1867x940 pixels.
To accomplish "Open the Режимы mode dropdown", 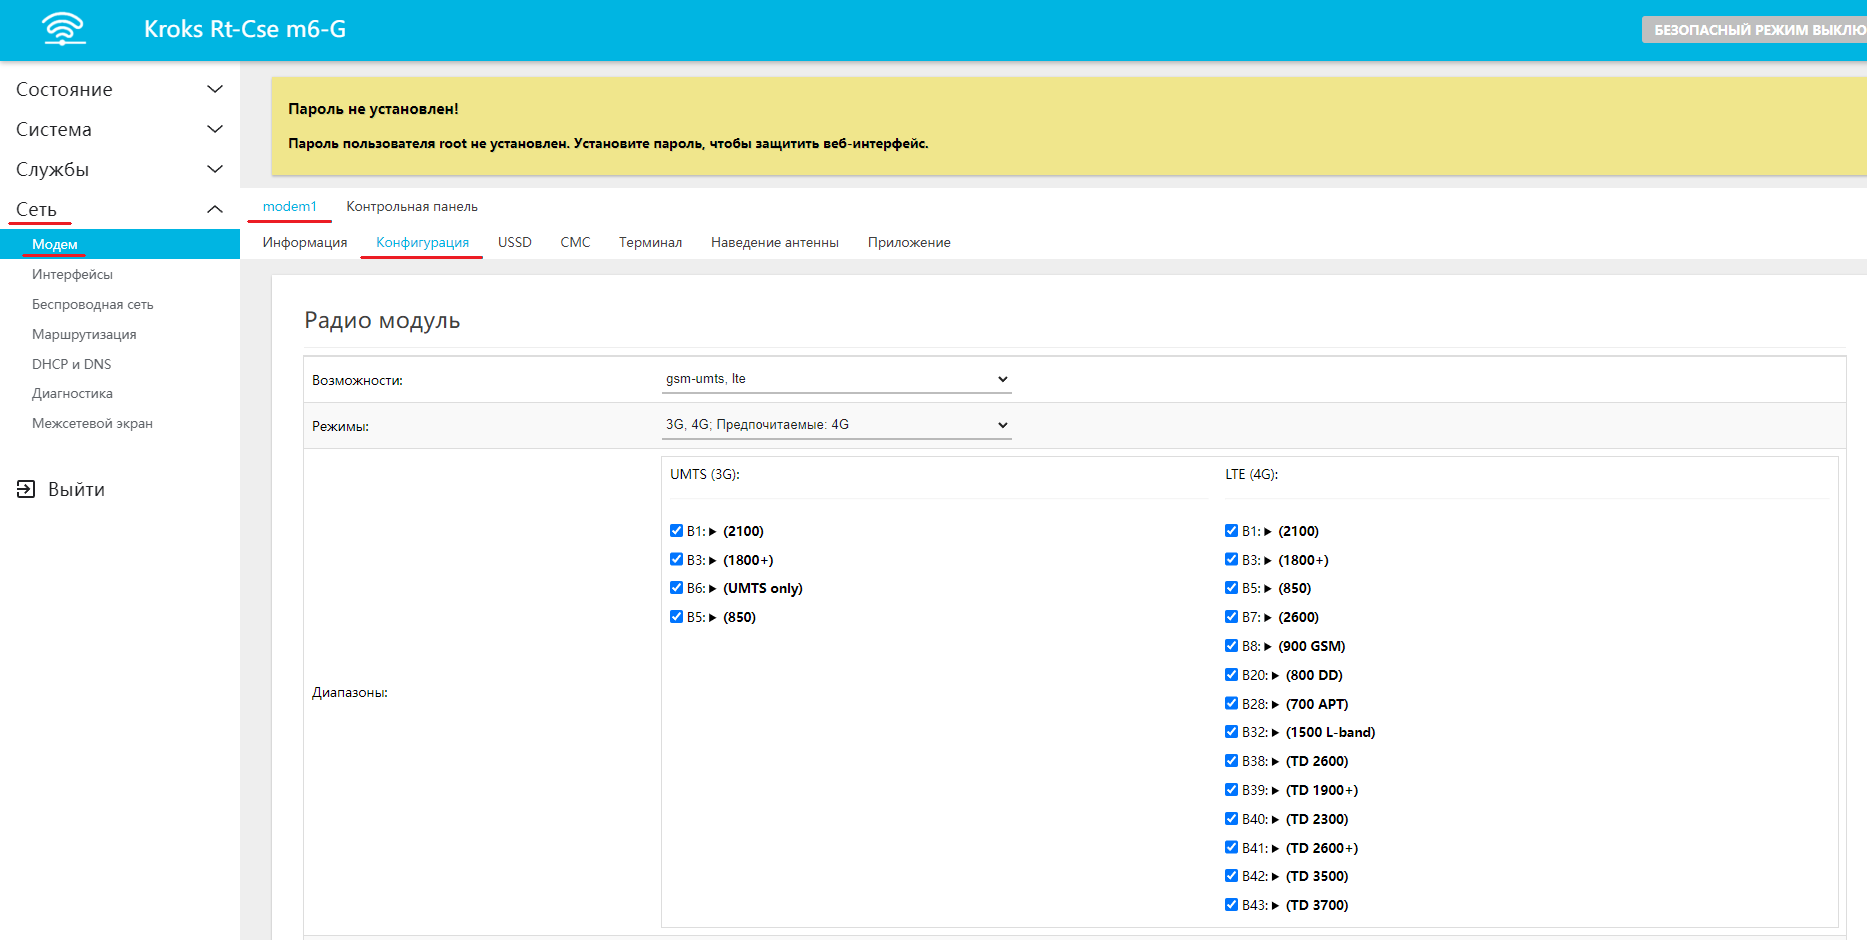I will coord(836,425).
